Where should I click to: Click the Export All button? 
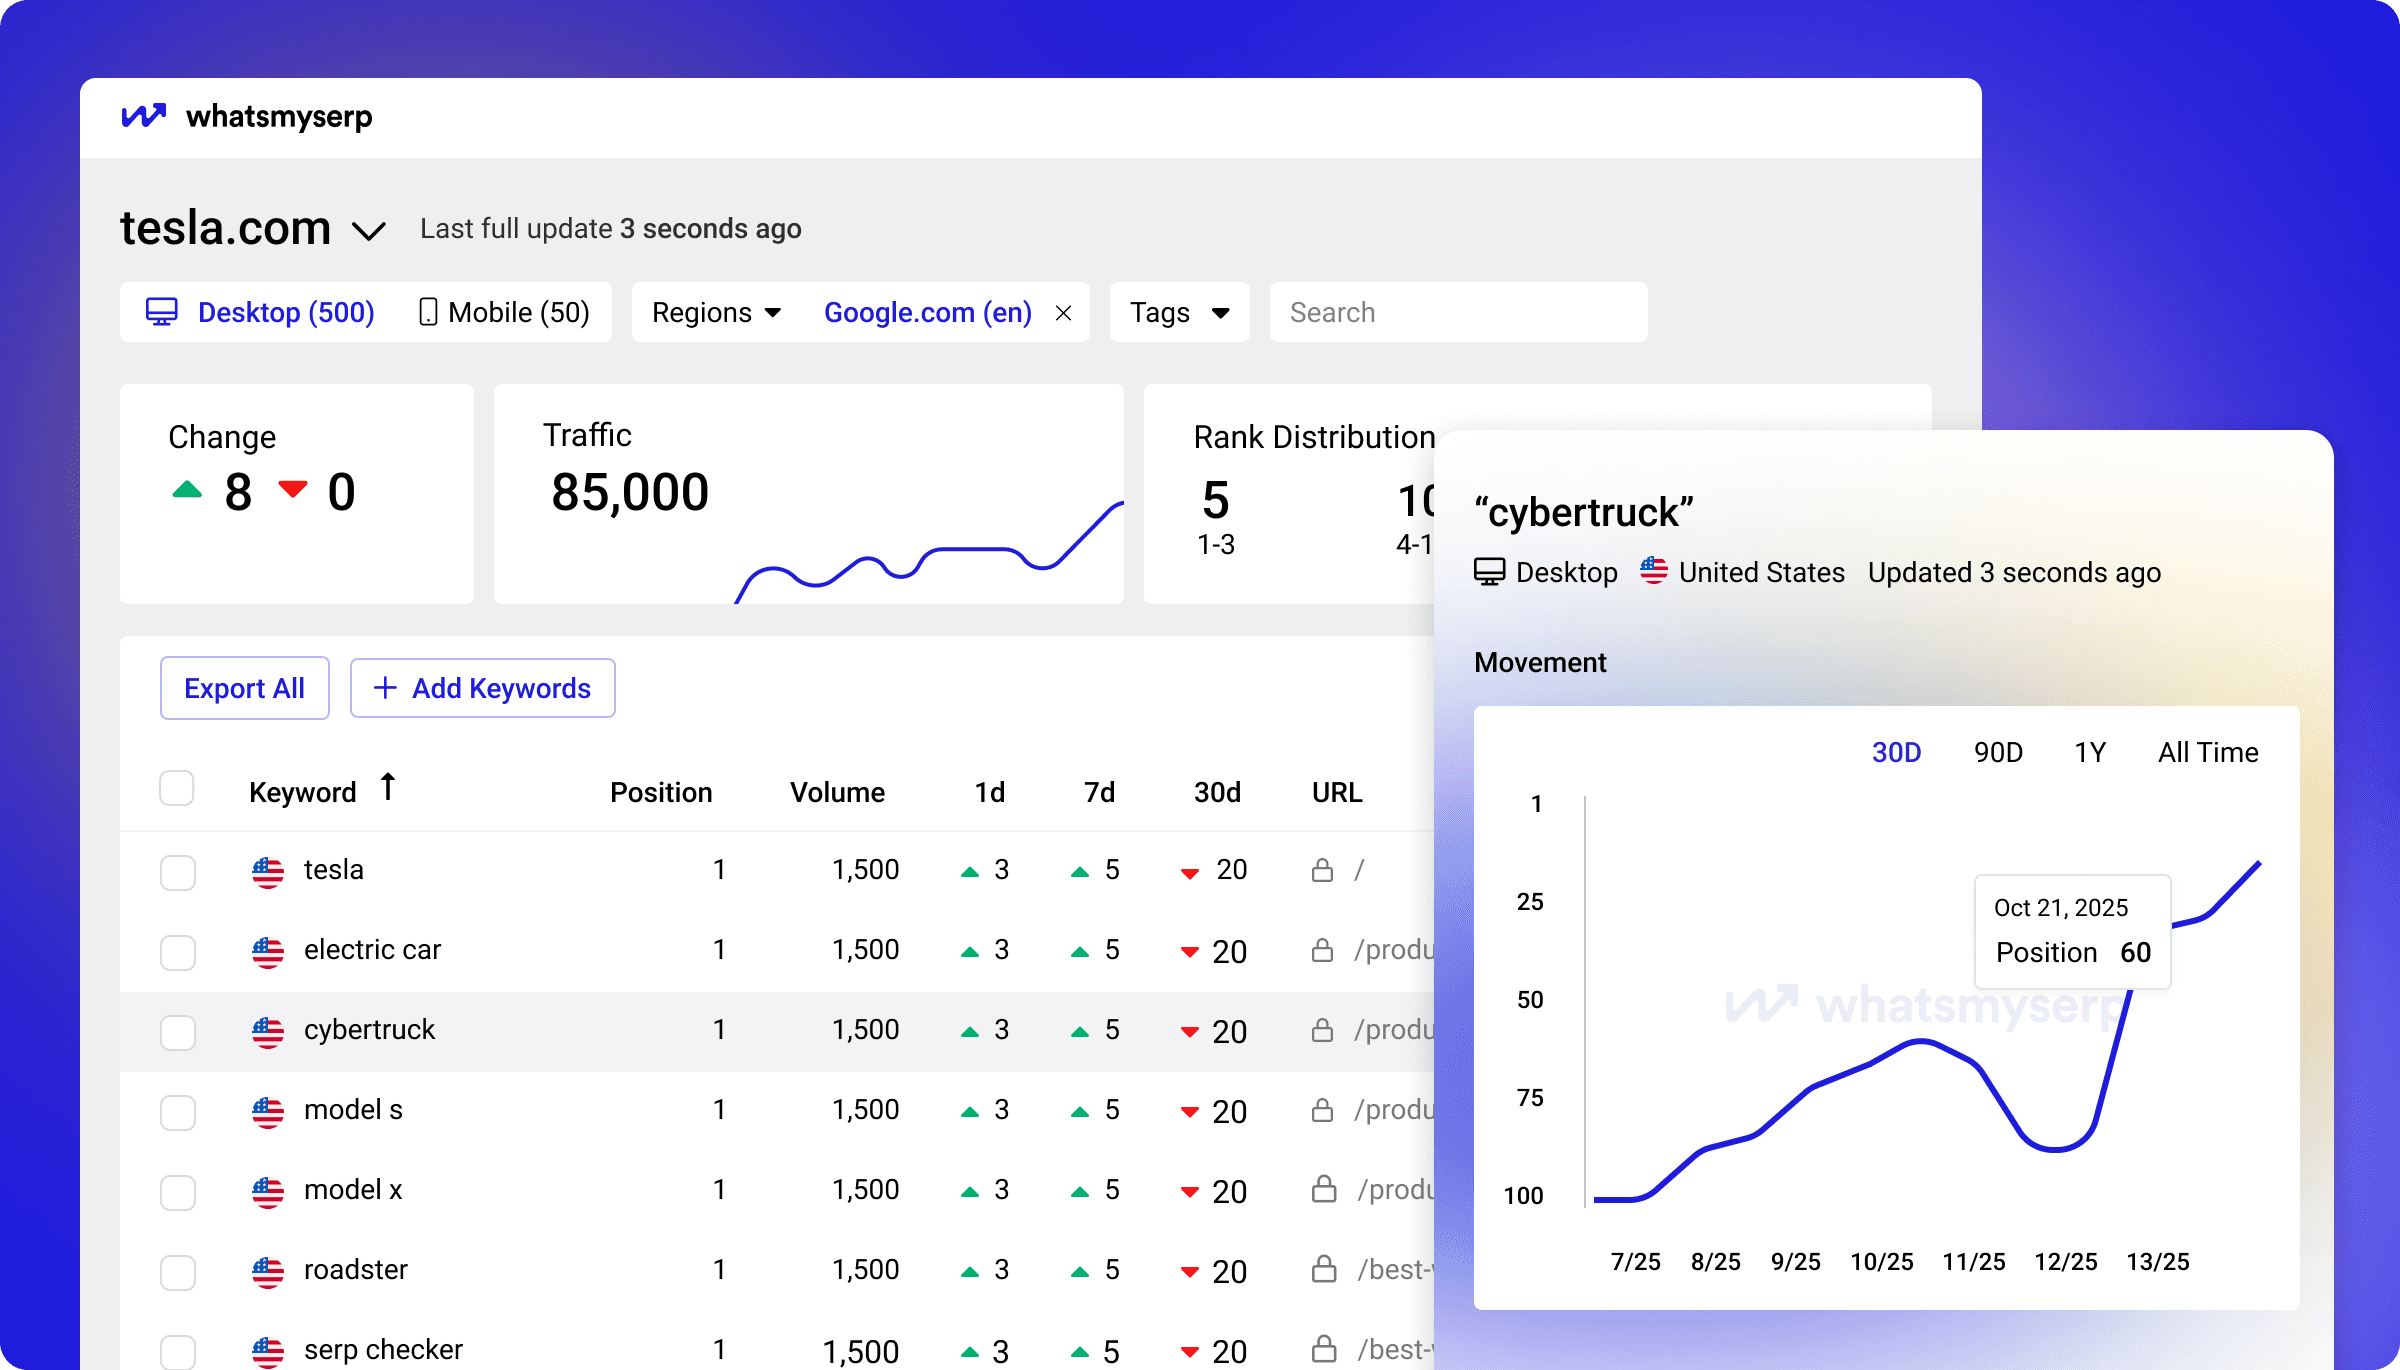pyautogui.click(x=245, y=688)
